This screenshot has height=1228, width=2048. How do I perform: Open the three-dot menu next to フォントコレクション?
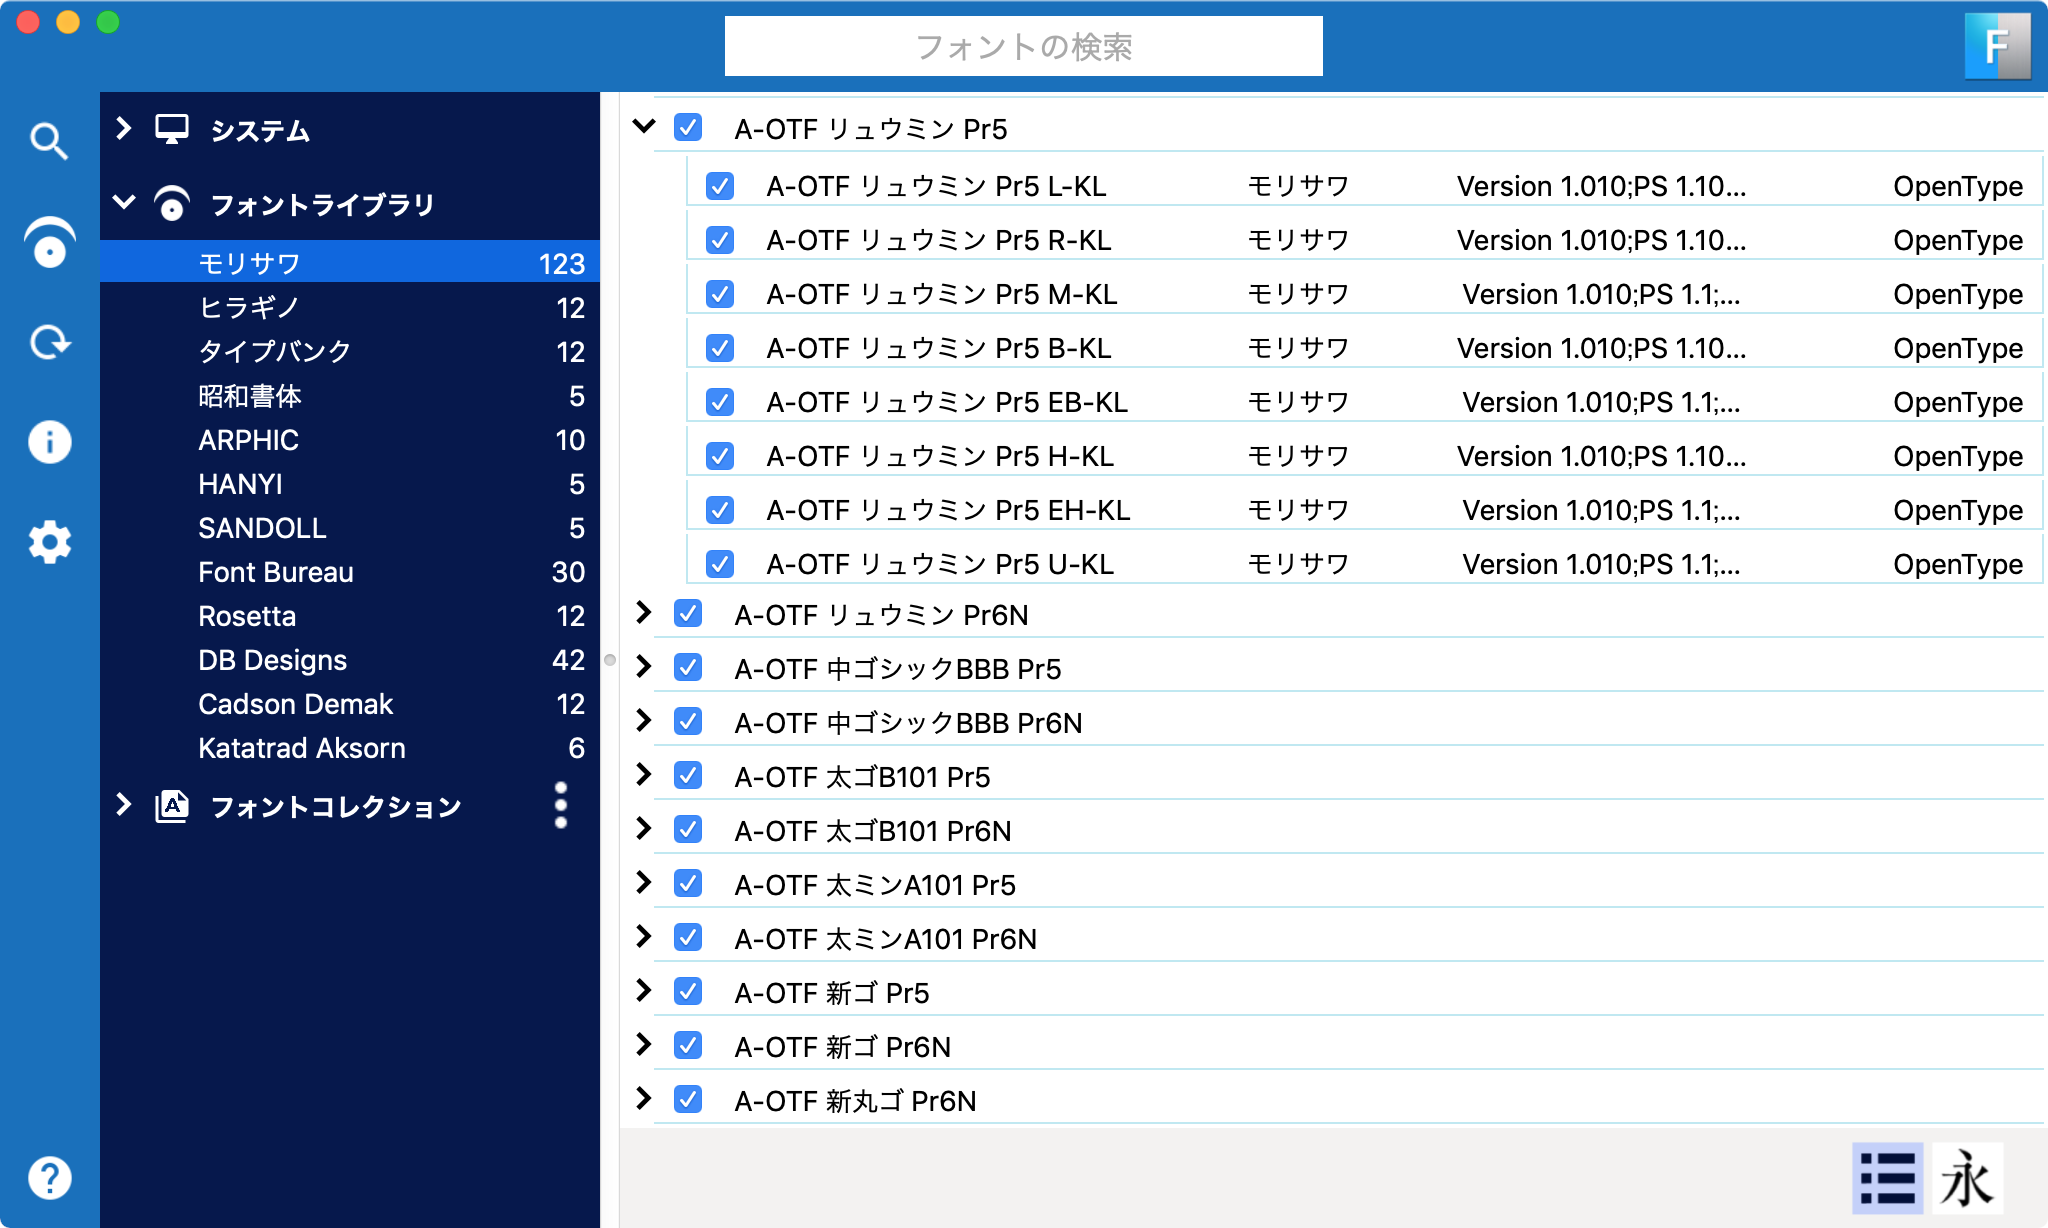(561, 806)
